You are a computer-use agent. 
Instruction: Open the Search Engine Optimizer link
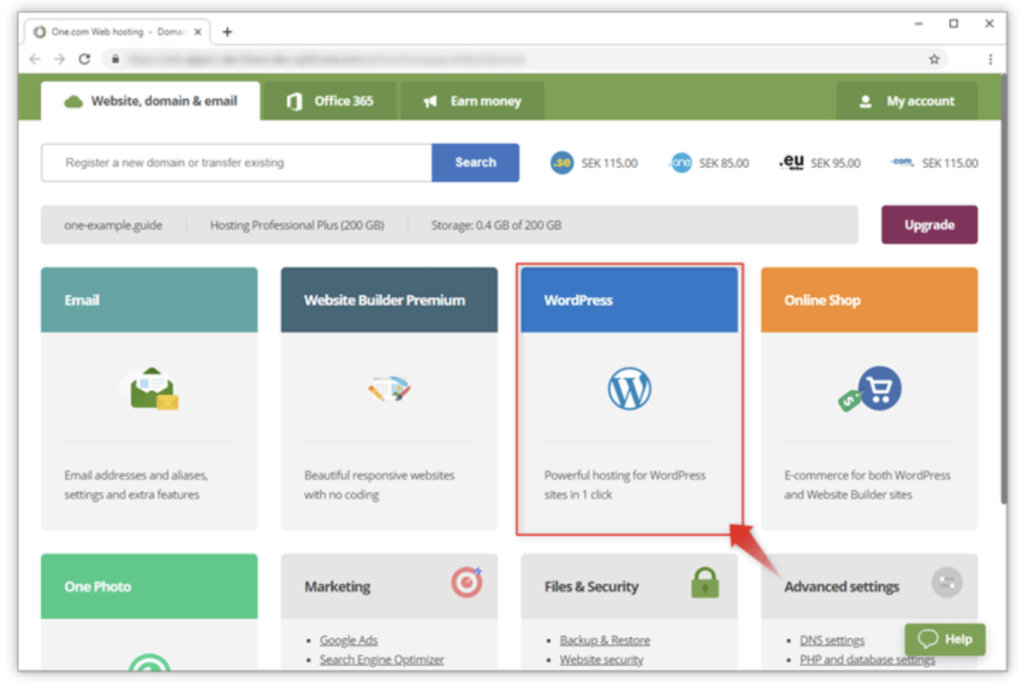coord(382,659)
